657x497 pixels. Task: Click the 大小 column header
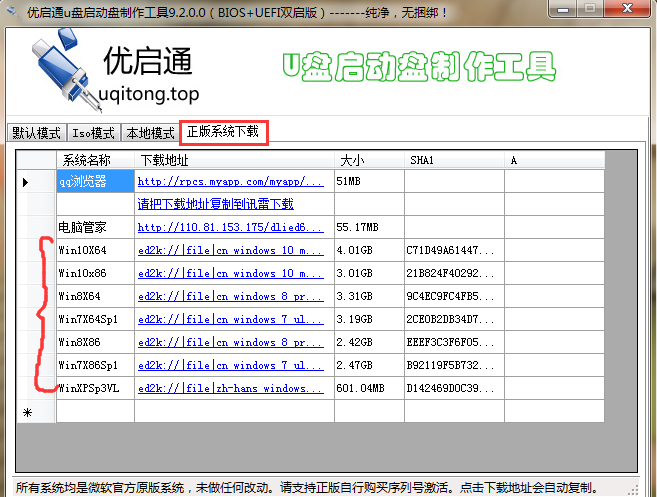click(x=368, y=160)
